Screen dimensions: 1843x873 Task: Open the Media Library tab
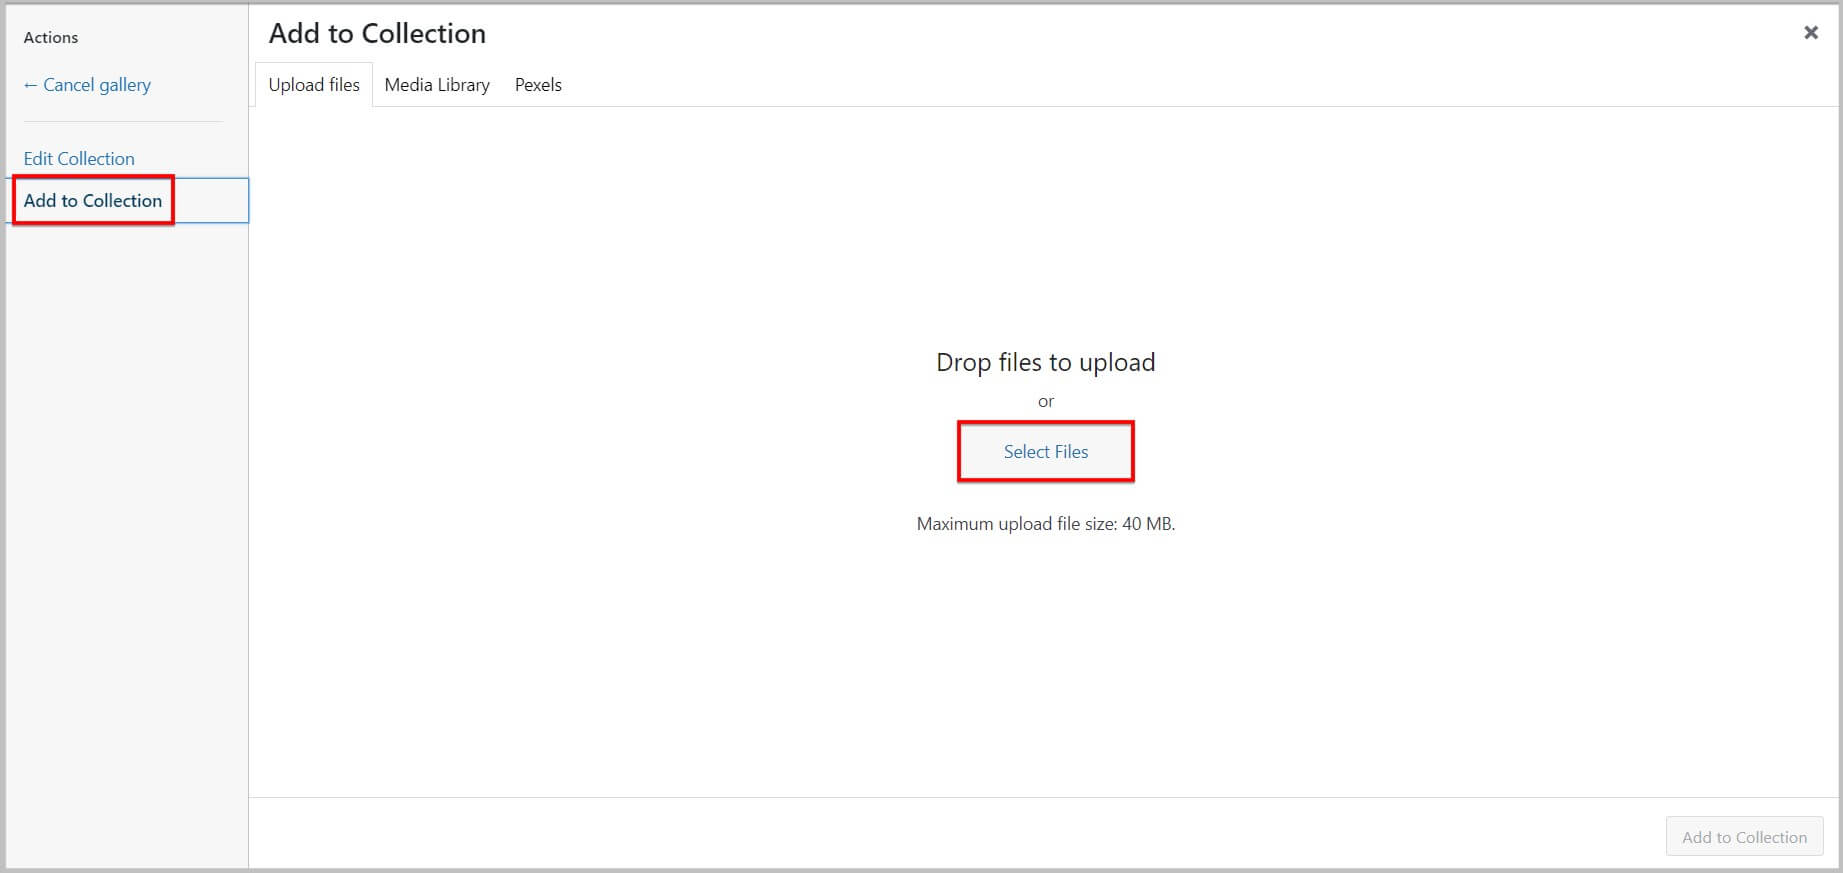(x=437, y=85)
